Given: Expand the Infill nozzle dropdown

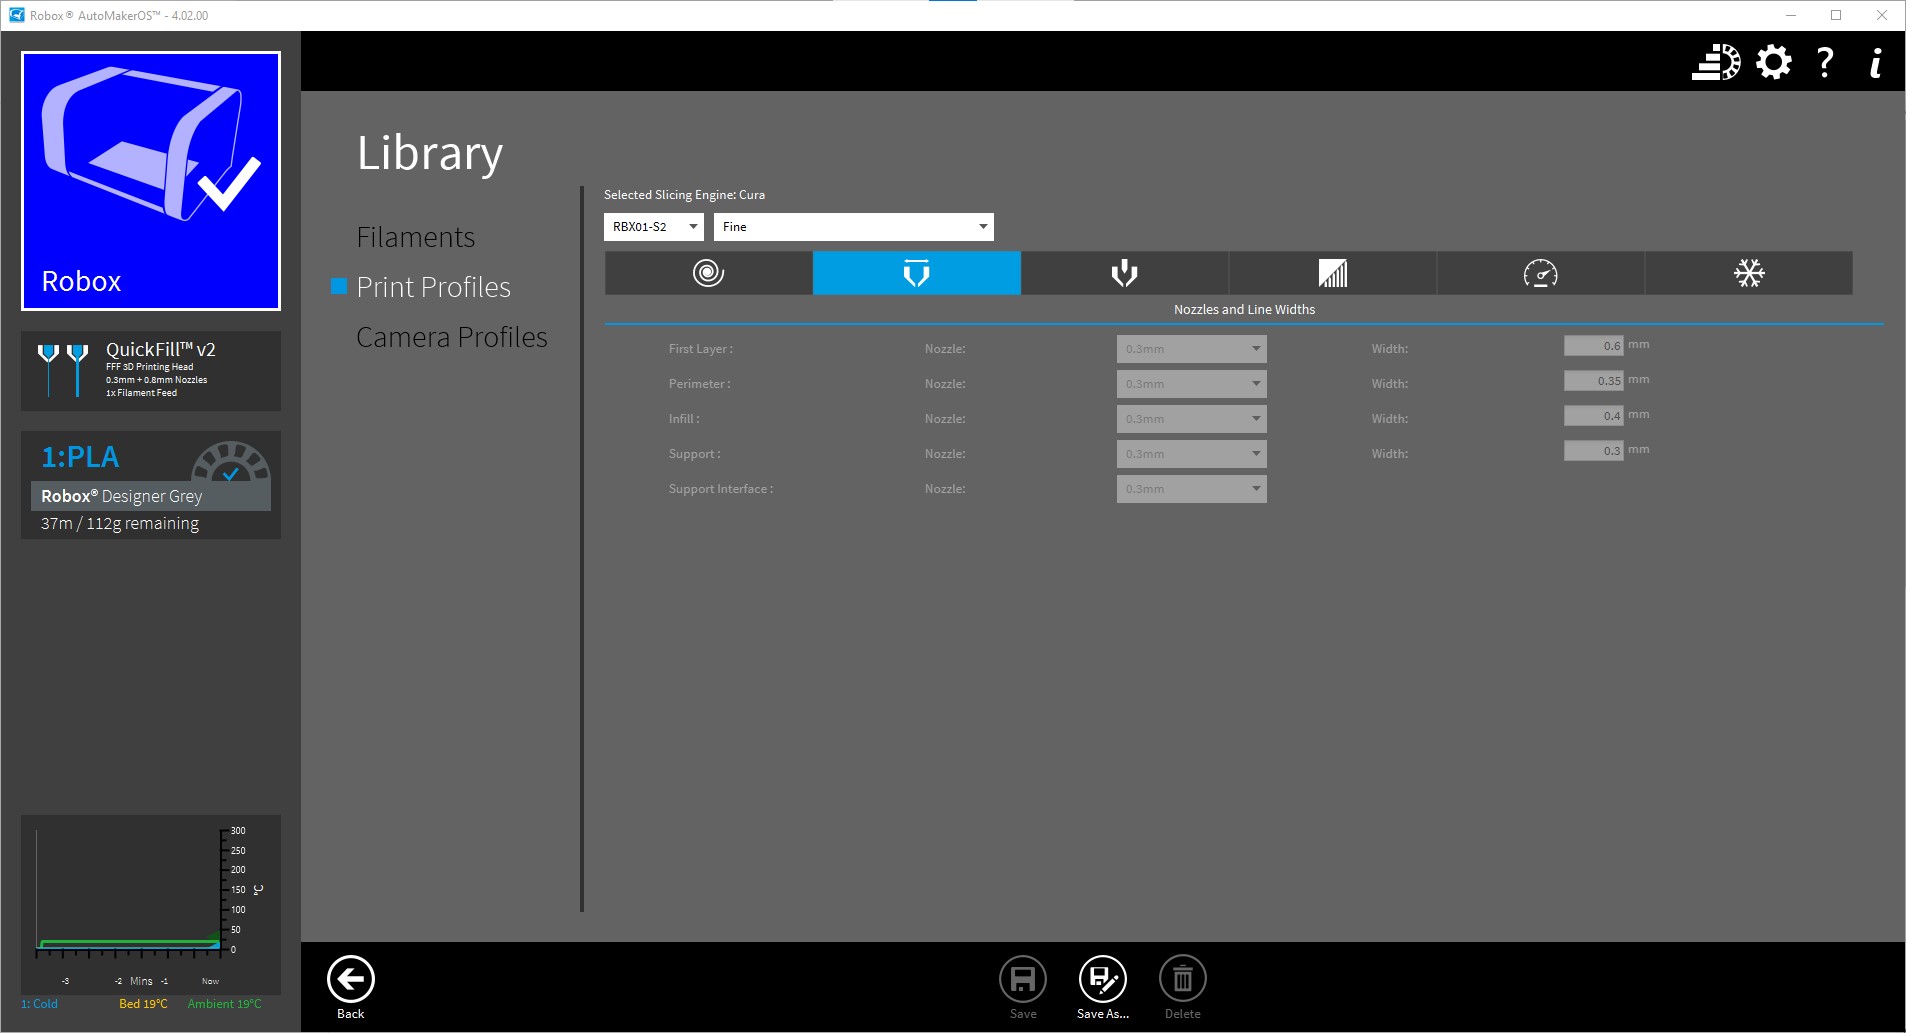Looking at the screenshot, I should pyautogui.click(x=1191, y=419).
